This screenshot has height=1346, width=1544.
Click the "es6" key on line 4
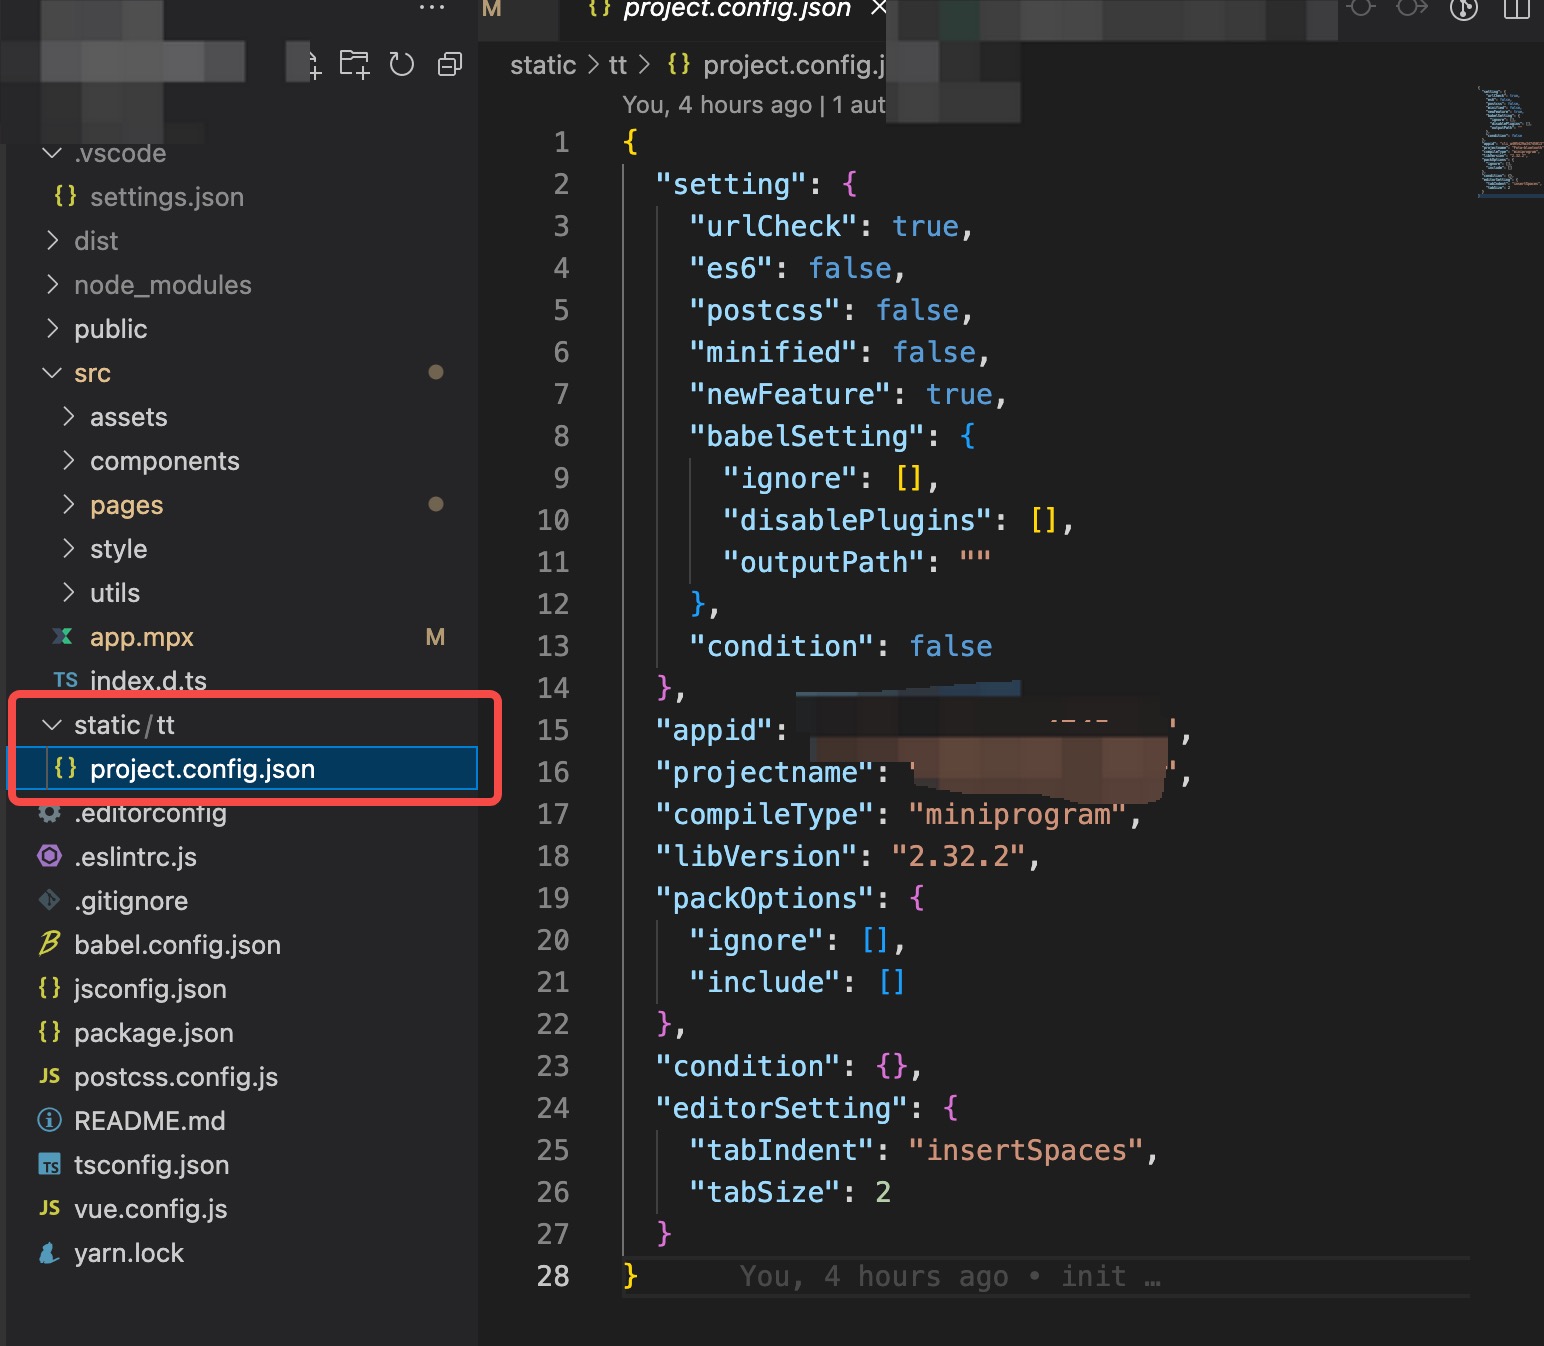732,268
